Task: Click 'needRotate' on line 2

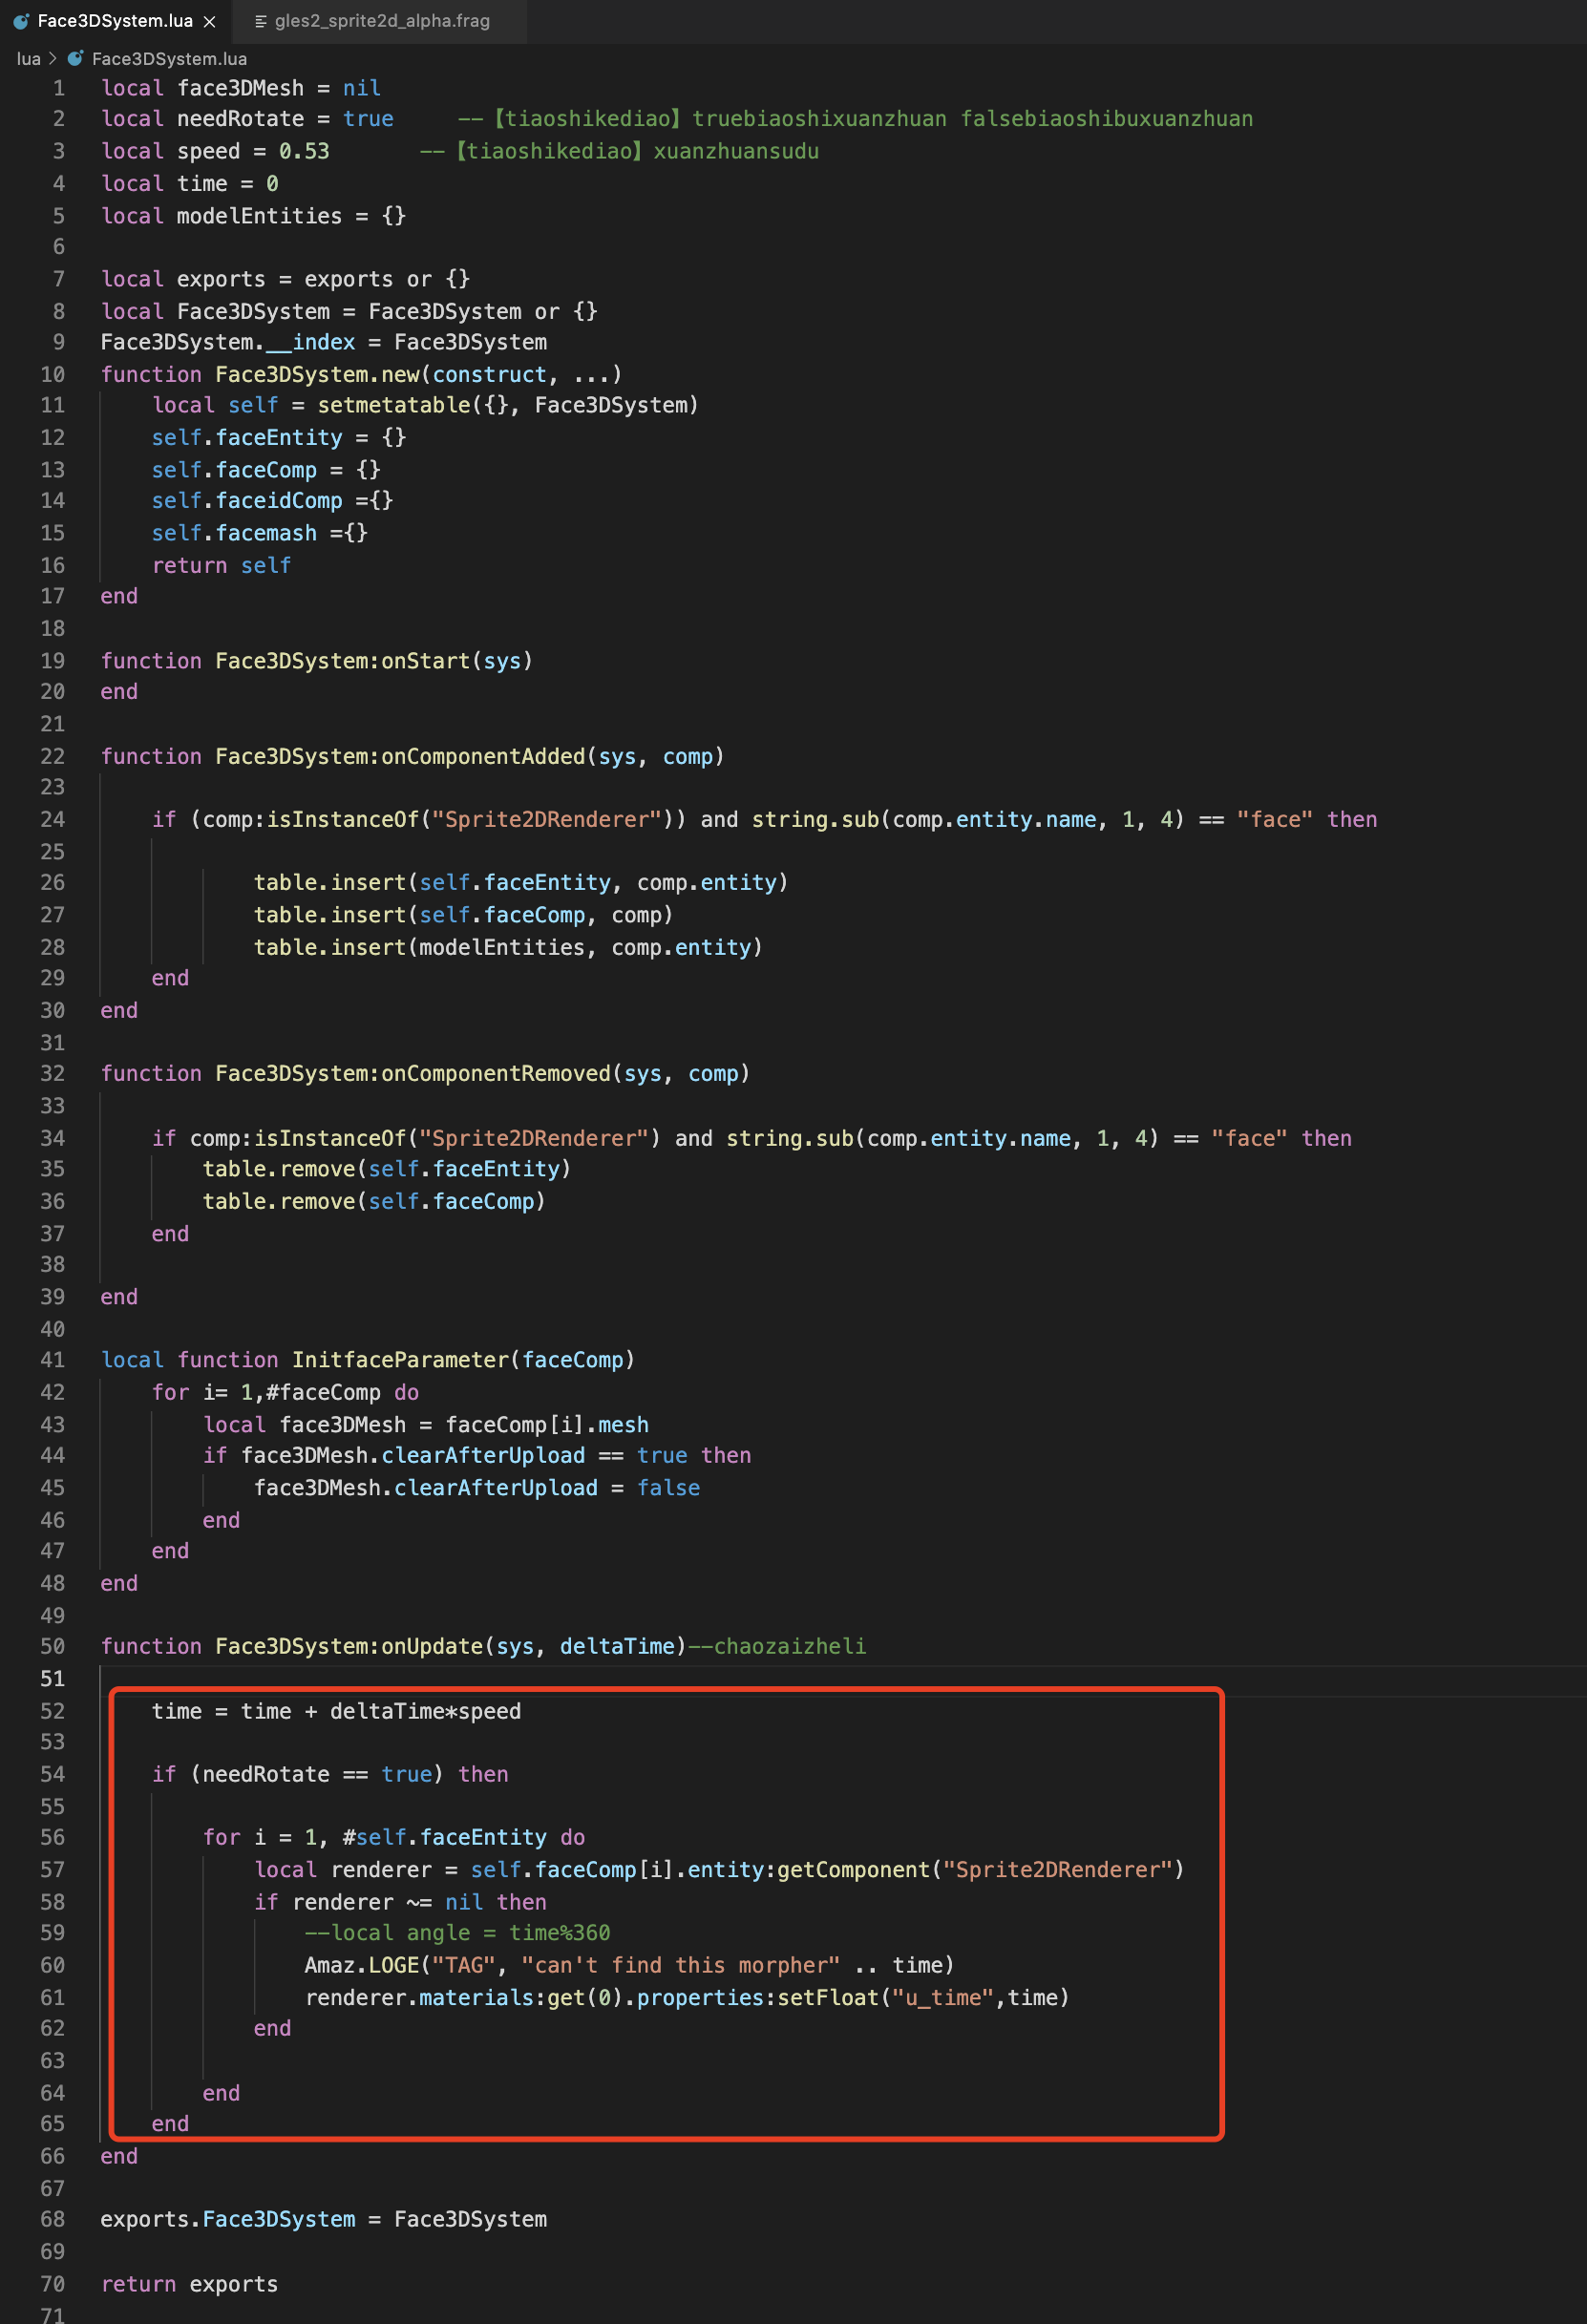Action: point(240,119)
